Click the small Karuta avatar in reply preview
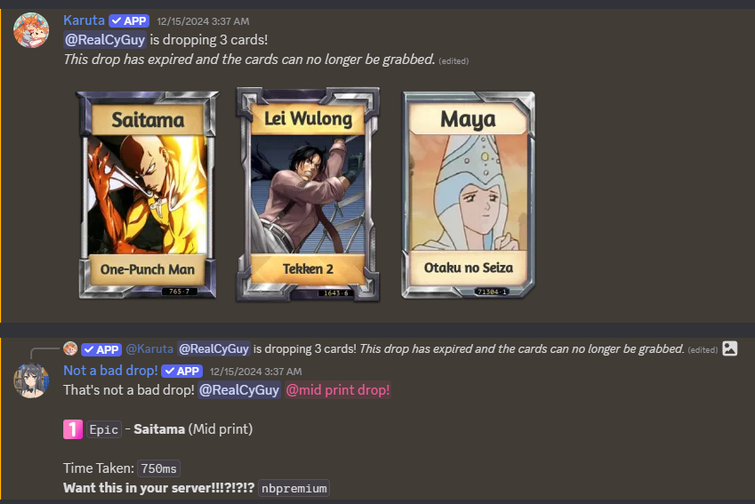Image resolution: width=755 pixels, height=504 pixels. pyautogui.click(x=70, y=349)
